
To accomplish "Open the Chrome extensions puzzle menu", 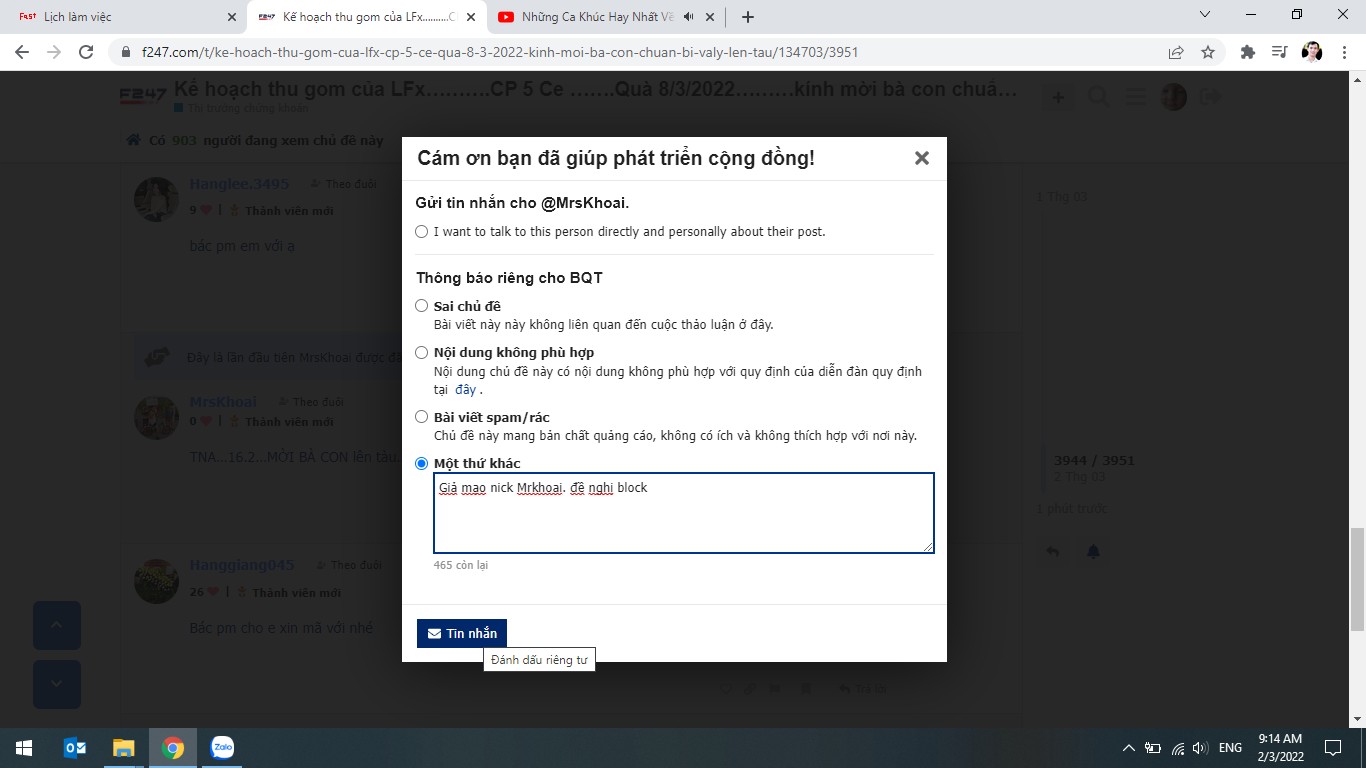I will [x=1247, y=52].
